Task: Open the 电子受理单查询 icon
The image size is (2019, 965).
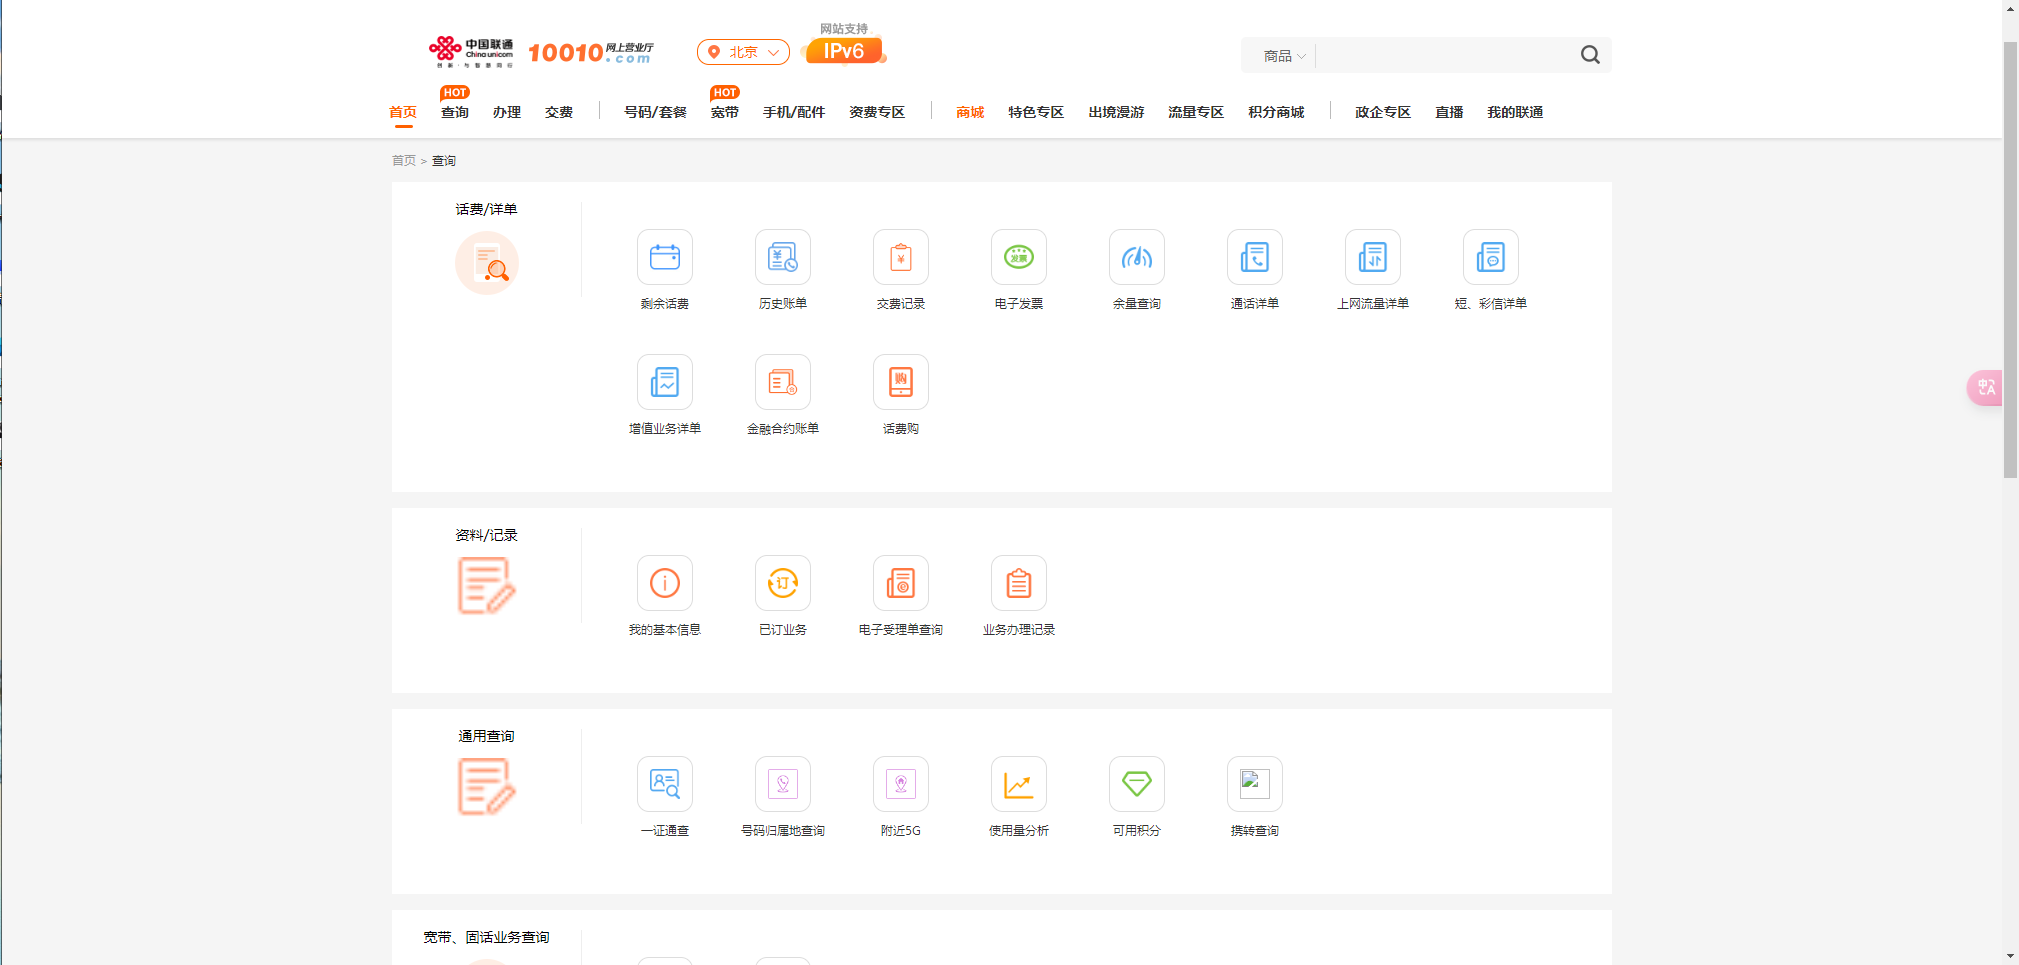Action: (901, 583)
